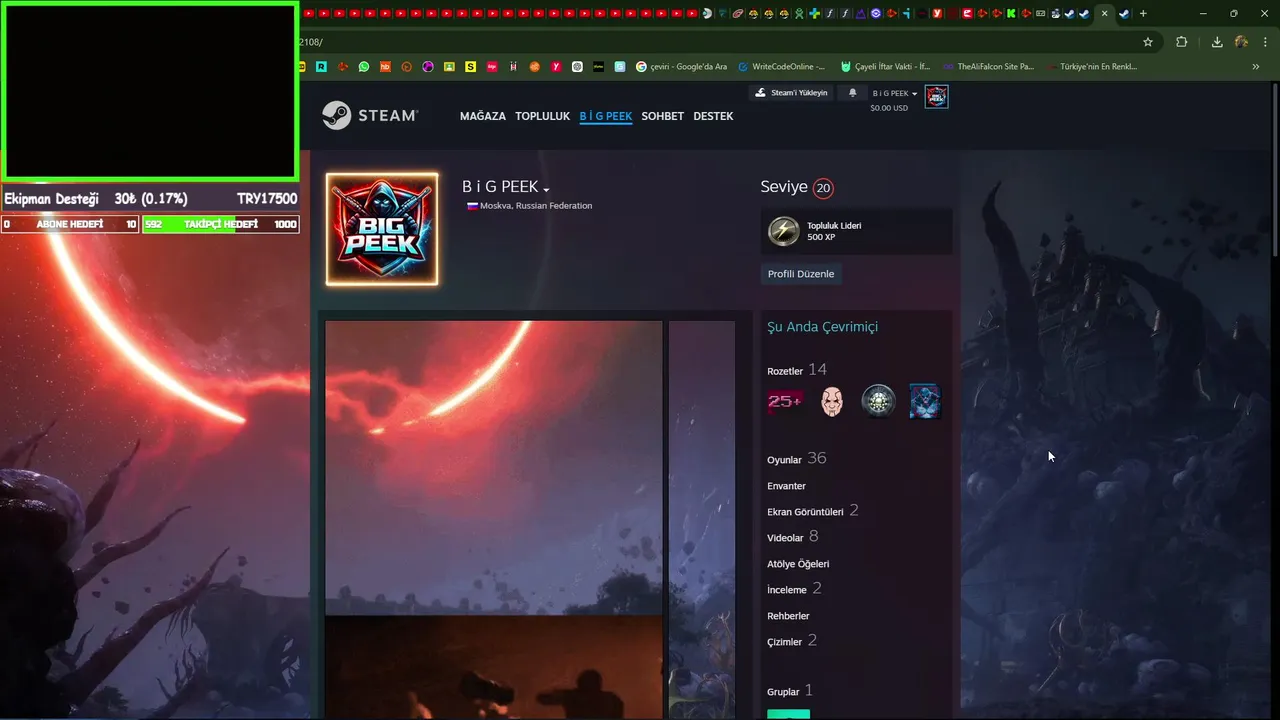Image resolution: width=1280 pixels, height=720 pixels.
Task: Open the TheAliFalcon Site bookmark
Action: click(x=988, y=67)
